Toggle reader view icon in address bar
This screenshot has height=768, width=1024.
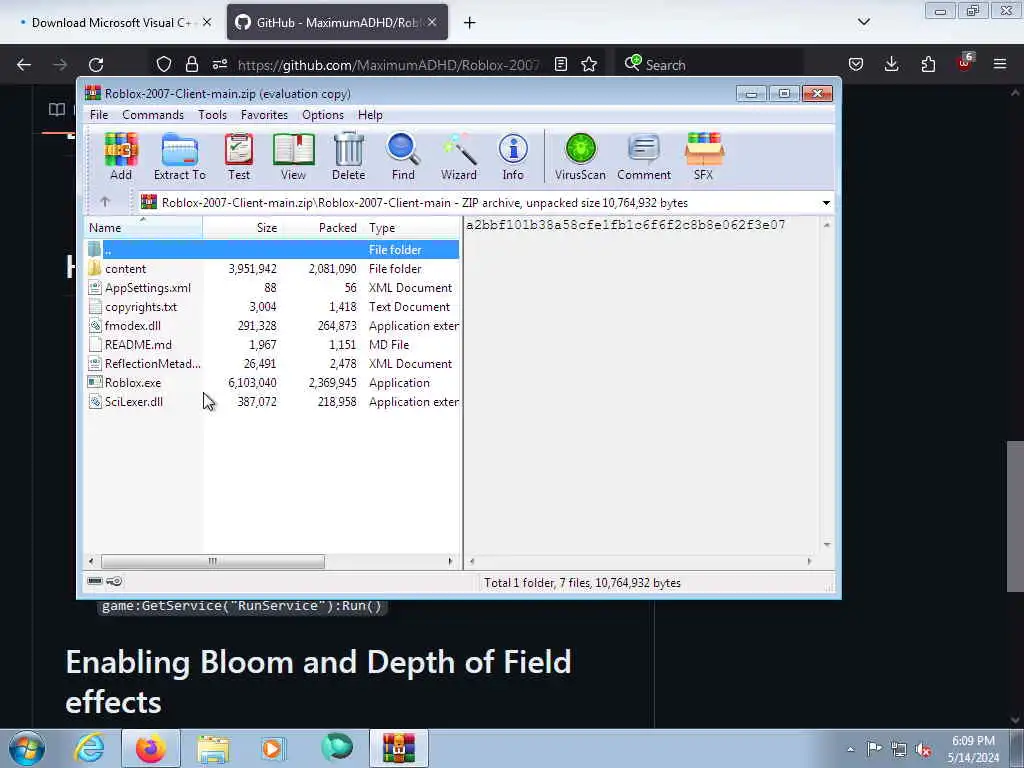[x=560, y=64]
